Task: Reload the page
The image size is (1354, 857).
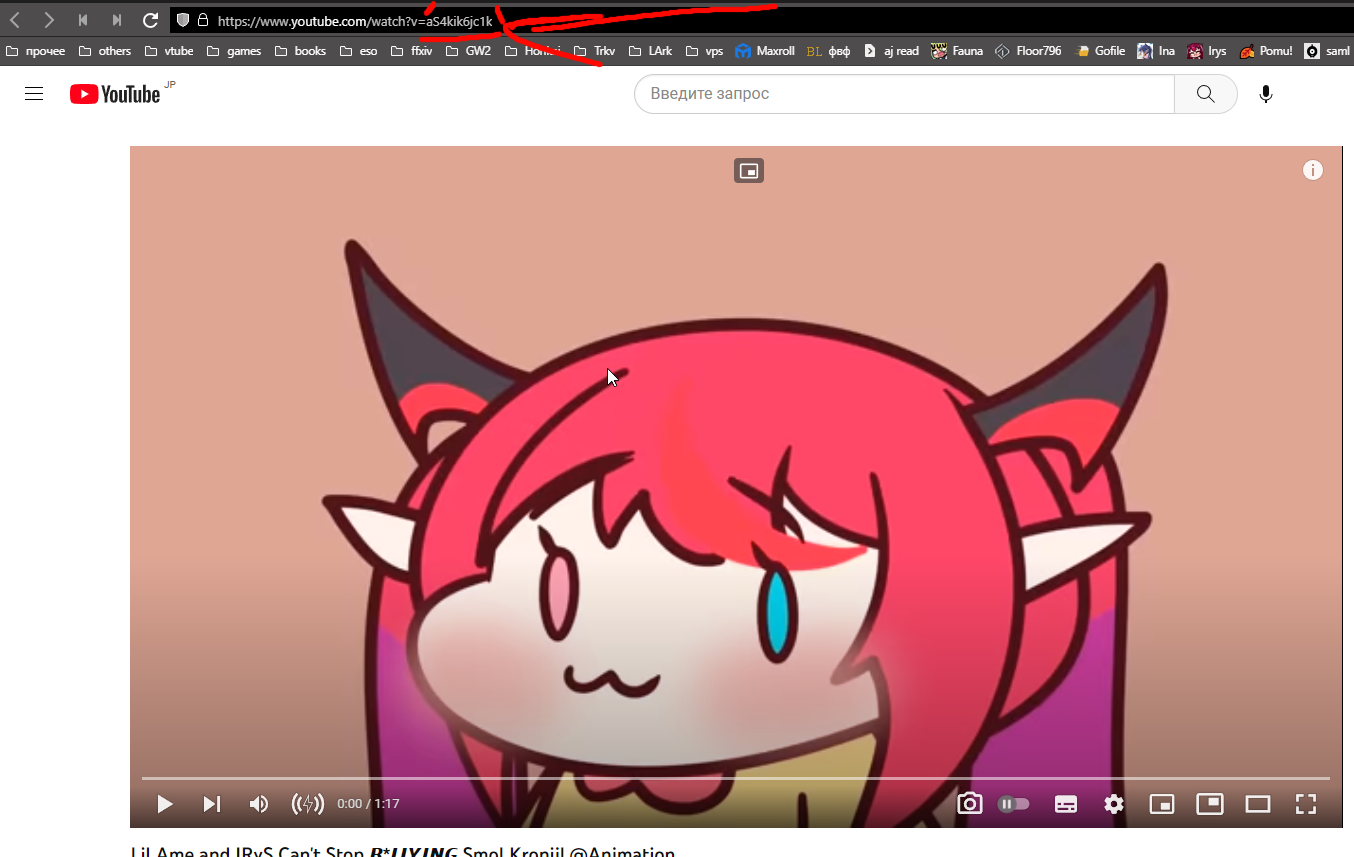Action: point(151,20)
